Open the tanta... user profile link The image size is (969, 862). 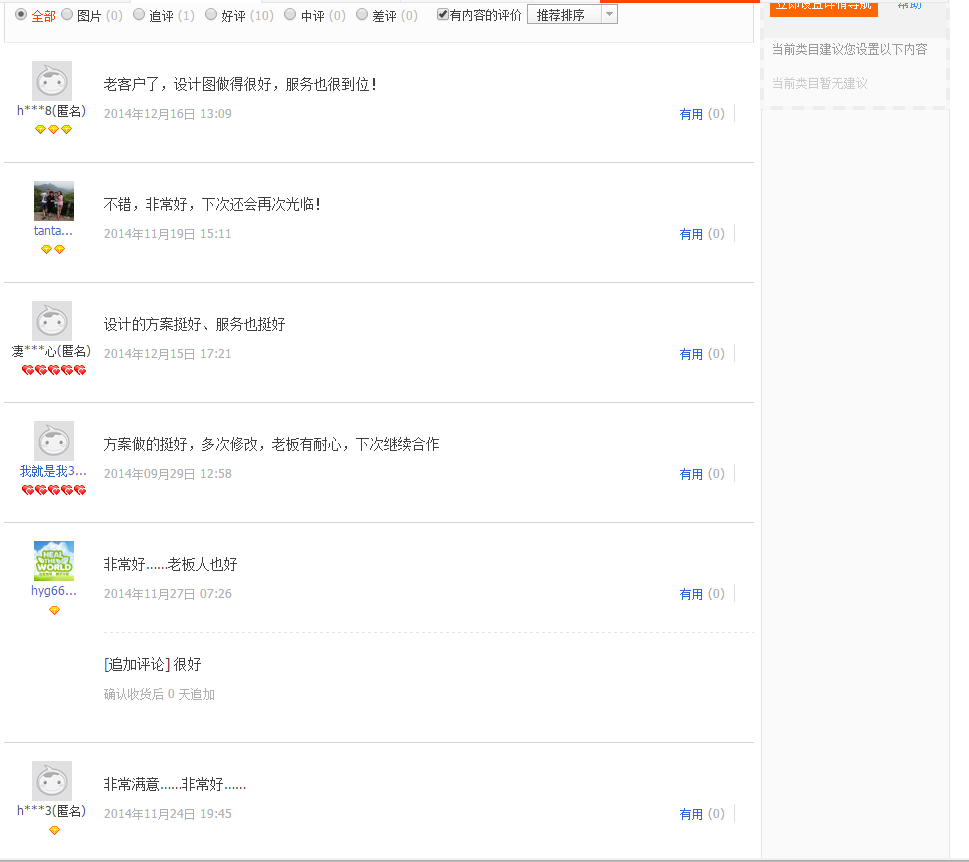(53, 231)
